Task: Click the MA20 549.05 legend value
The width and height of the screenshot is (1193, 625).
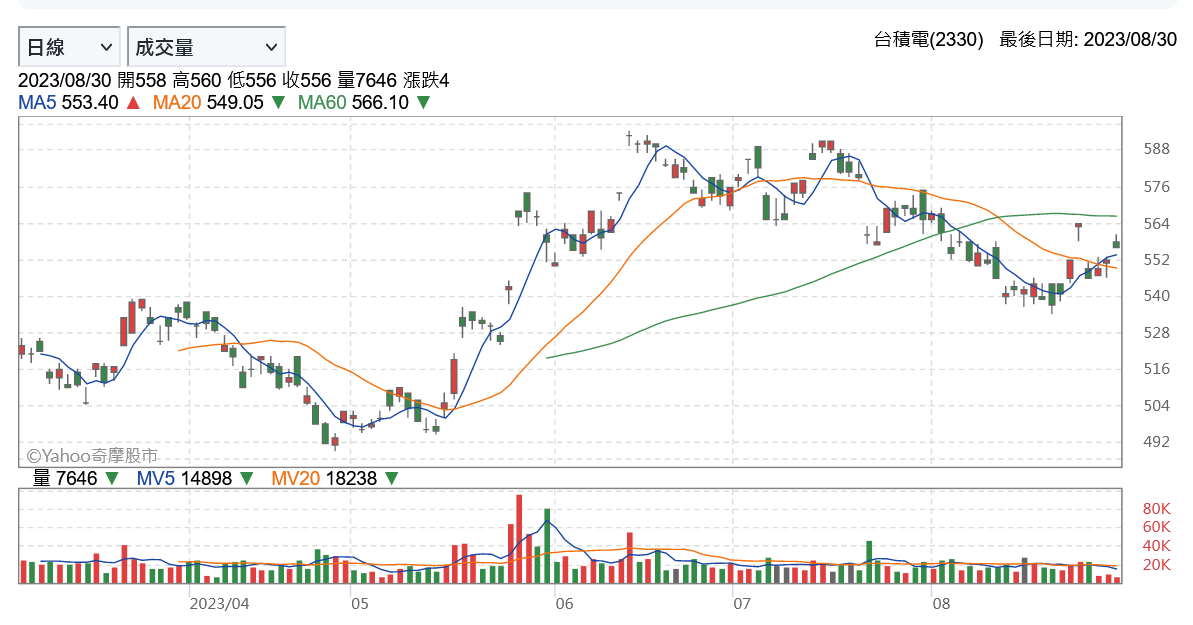Action: 208,102
